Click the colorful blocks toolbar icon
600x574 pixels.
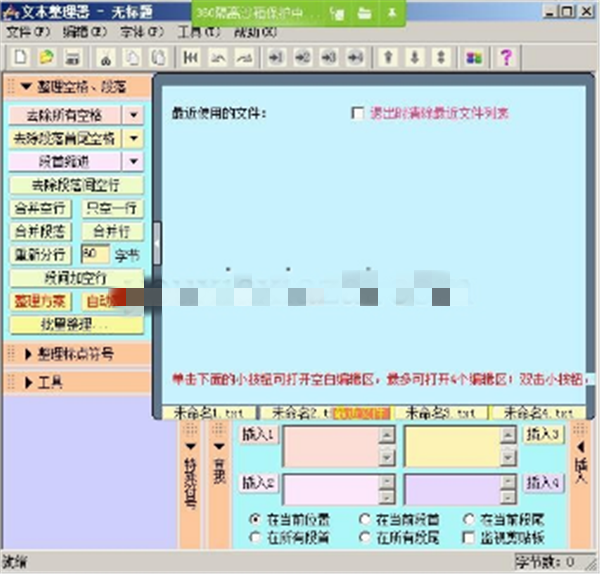coord(474,57)
